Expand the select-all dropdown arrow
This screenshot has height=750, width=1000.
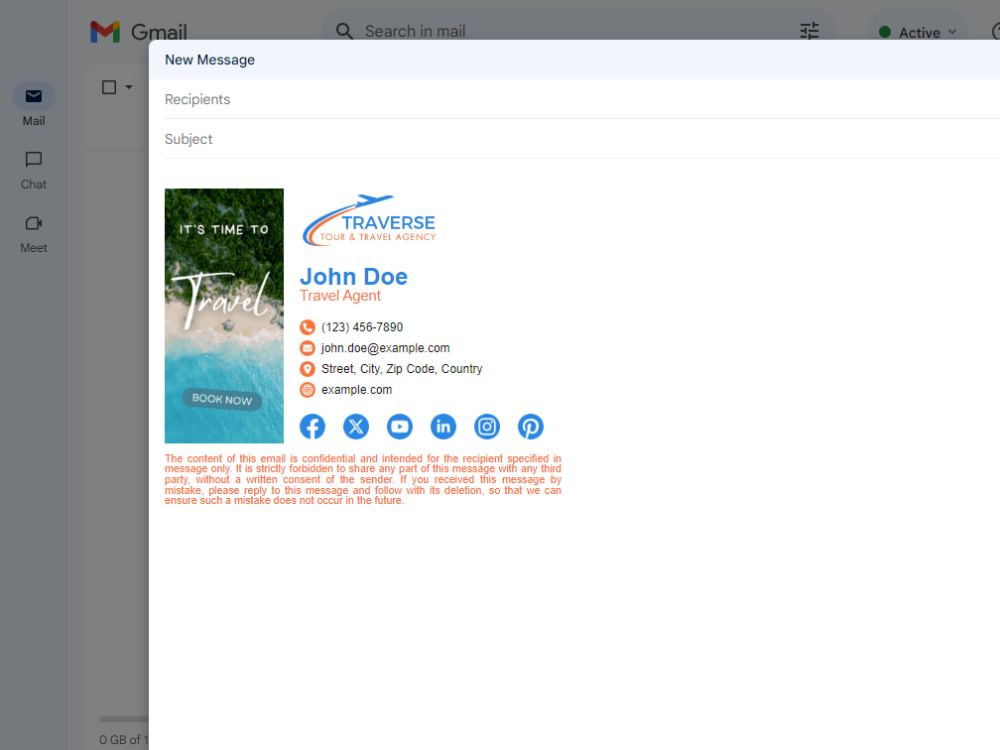pos(129,87)
